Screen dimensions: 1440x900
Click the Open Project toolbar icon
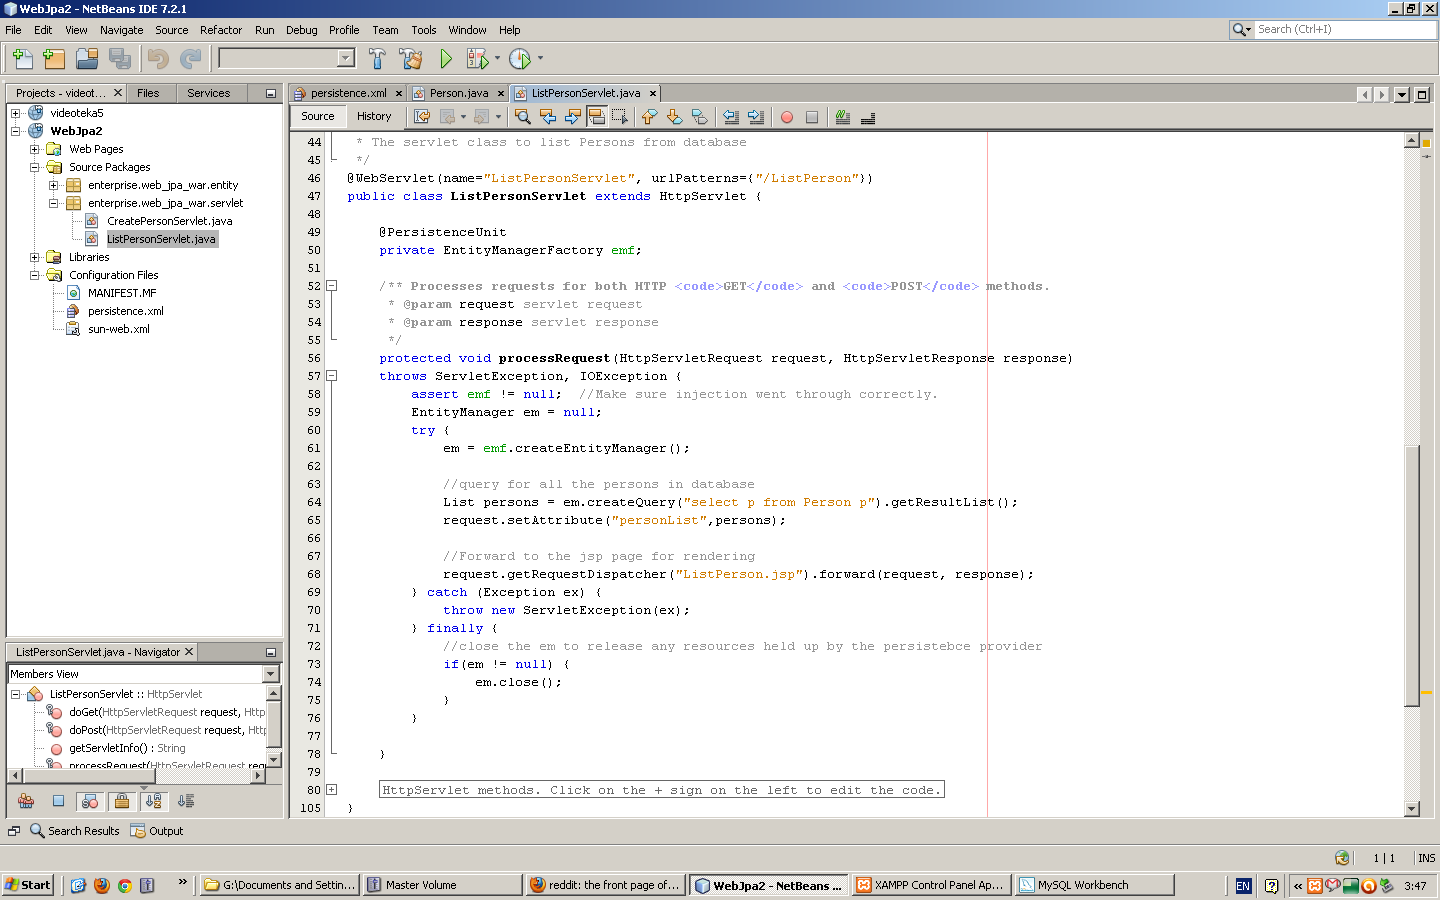click(x=87, y=59)
